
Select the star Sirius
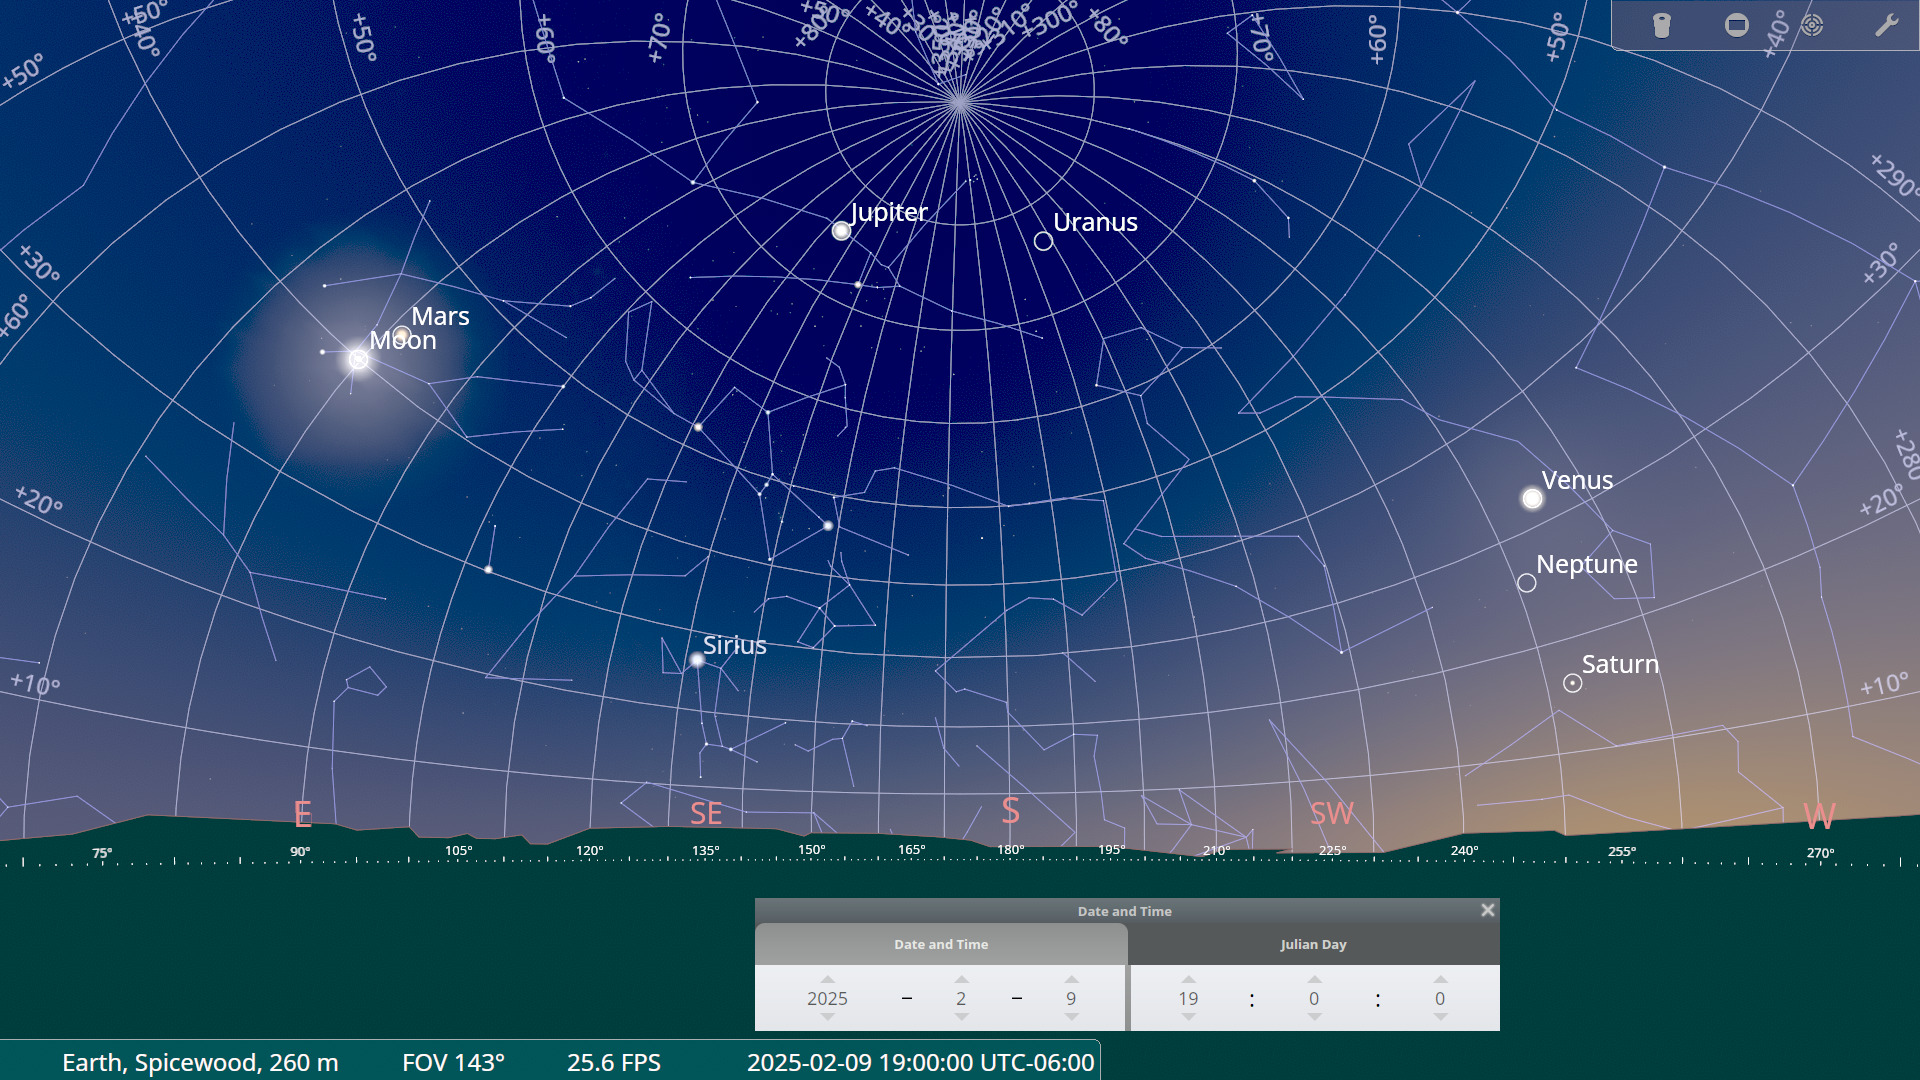point(697,659)
